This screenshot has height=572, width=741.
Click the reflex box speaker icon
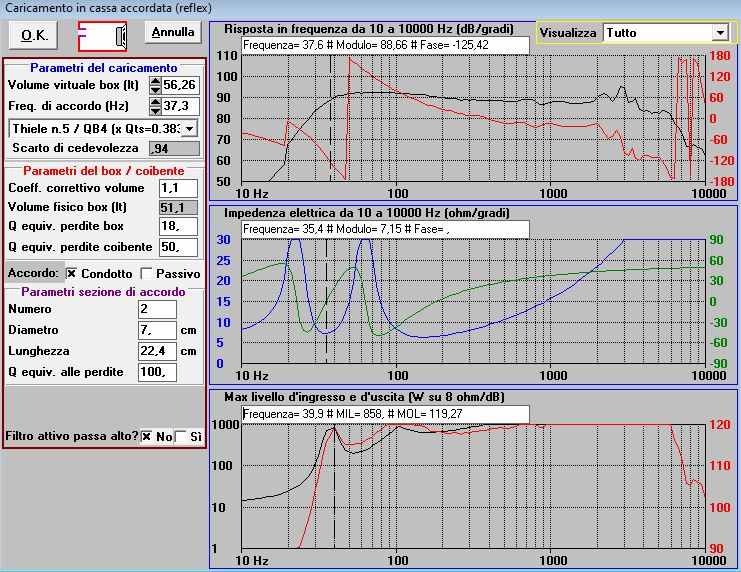[x=102, y=36]
